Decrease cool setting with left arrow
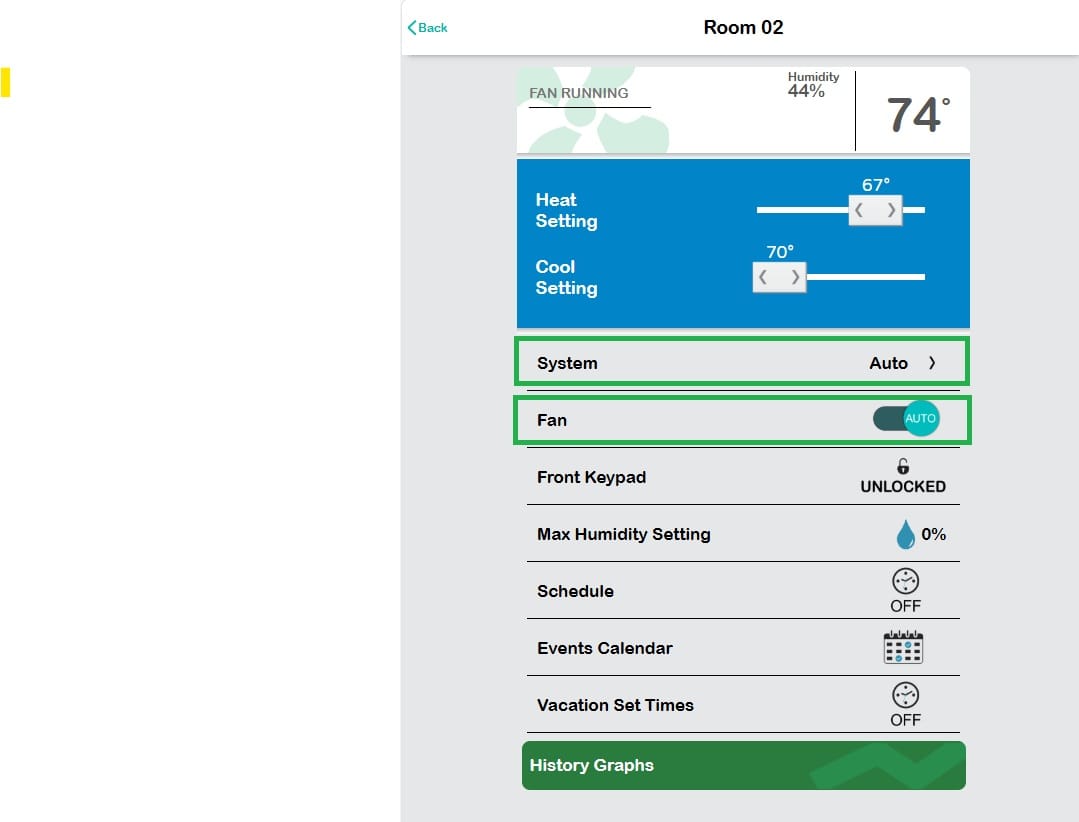 coord(763,277)
